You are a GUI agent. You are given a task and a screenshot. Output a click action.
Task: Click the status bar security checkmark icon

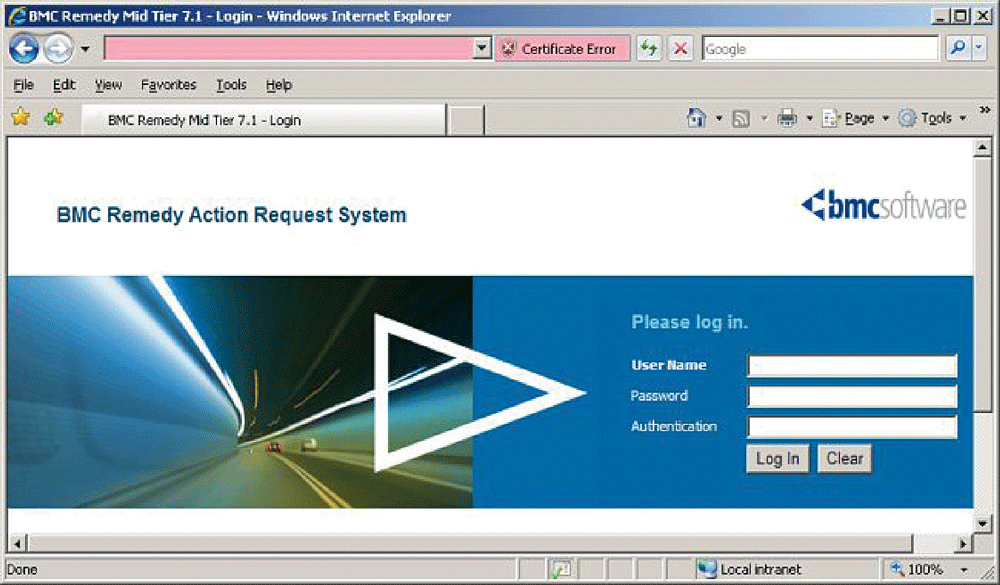(x=560, y=570)
